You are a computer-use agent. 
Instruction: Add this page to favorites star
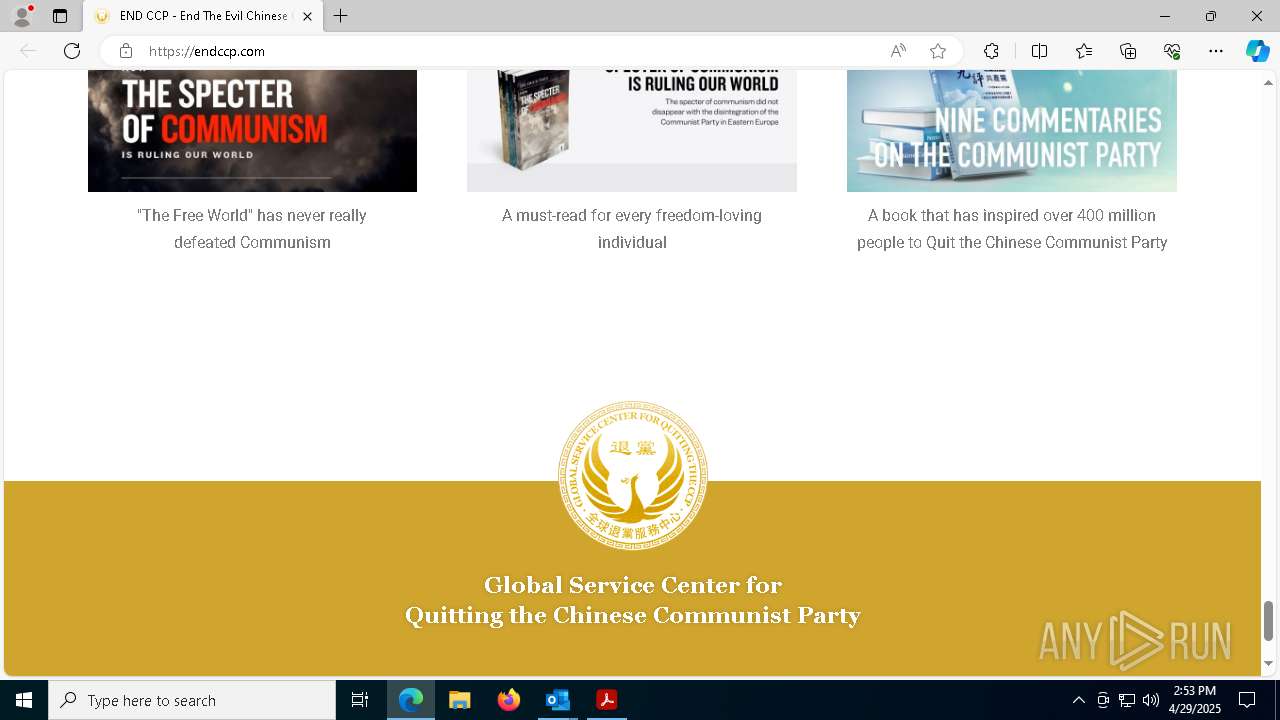pos(938,51)
